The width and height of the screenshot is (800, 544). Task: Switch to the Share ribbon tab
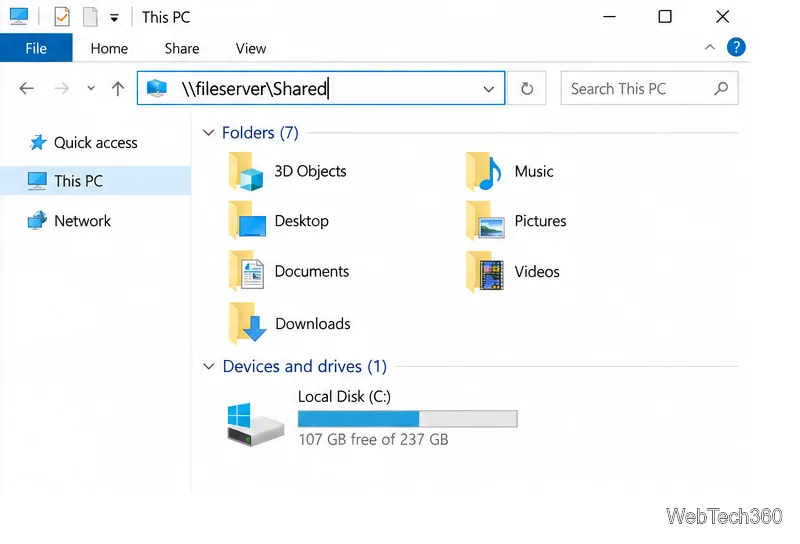click(x=182, y=48)
